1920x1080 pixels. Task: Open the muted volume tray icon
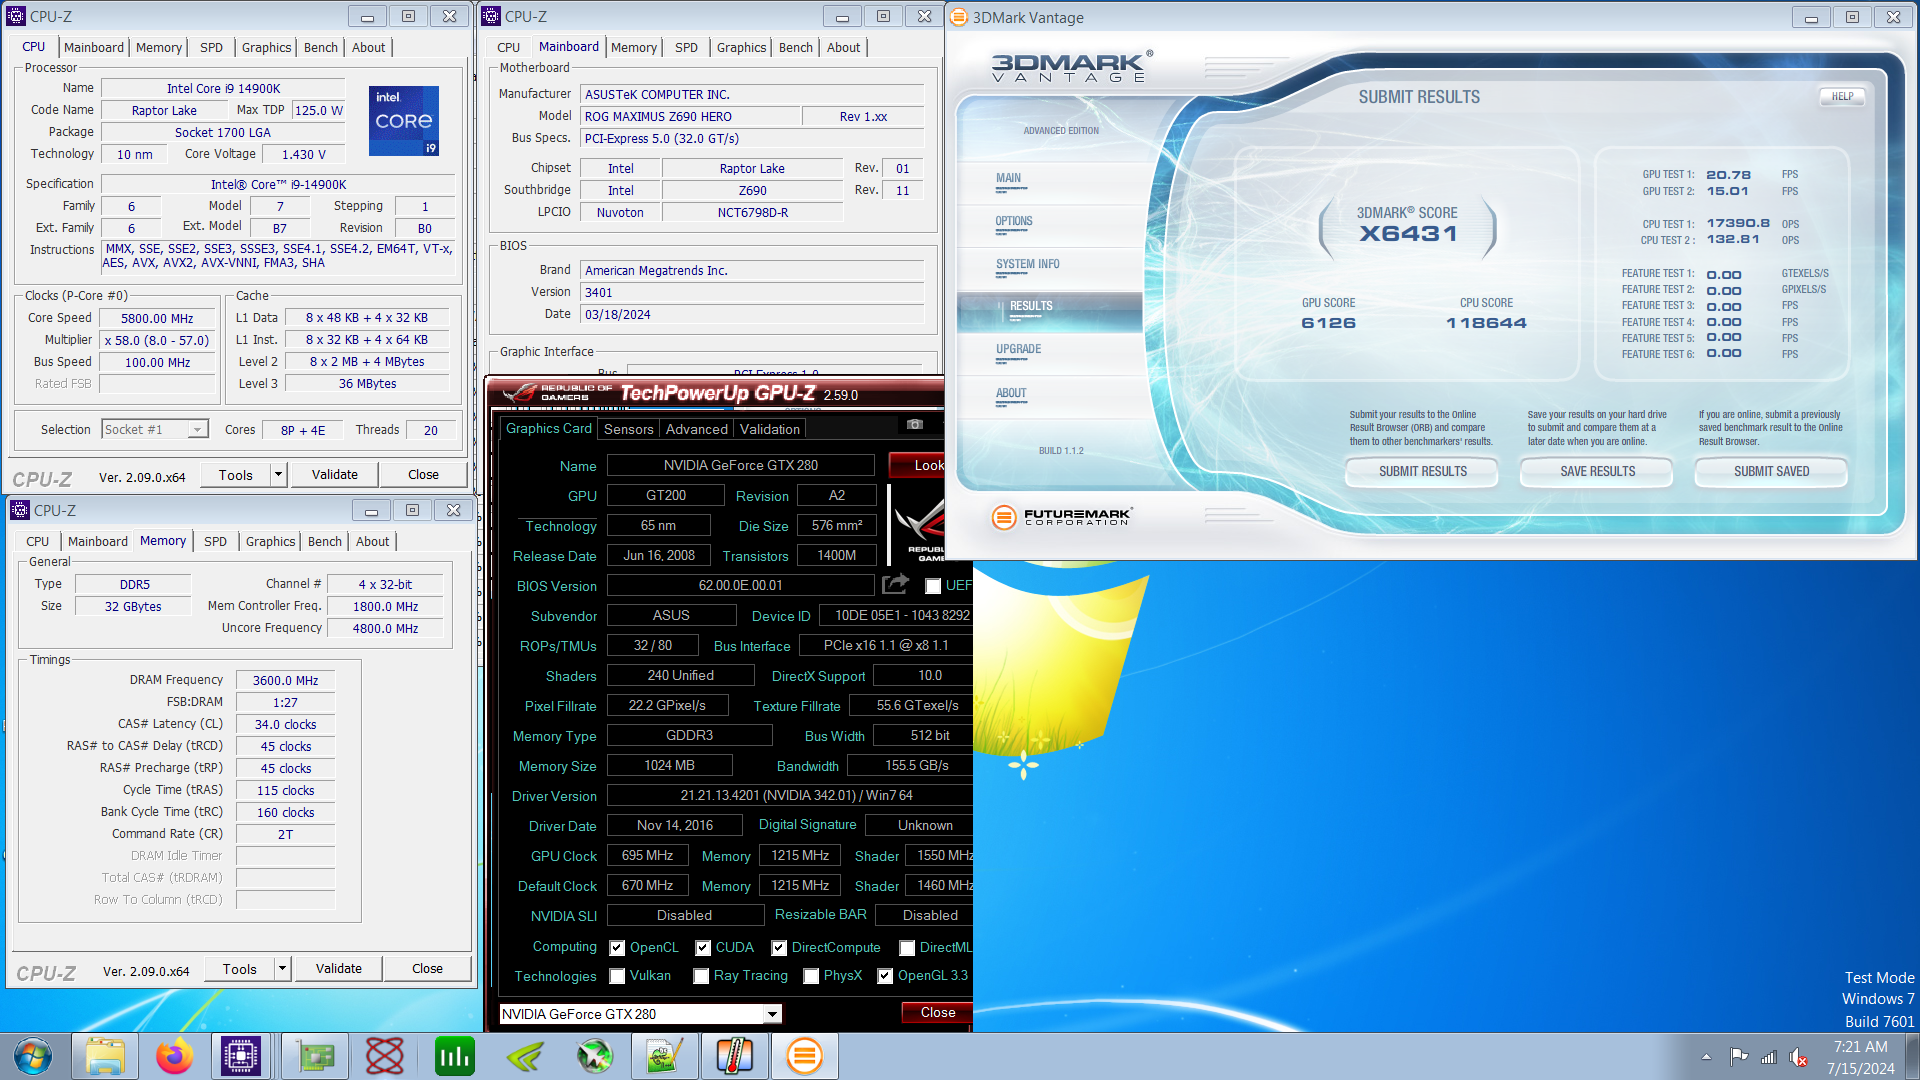coord(1798,1057)
